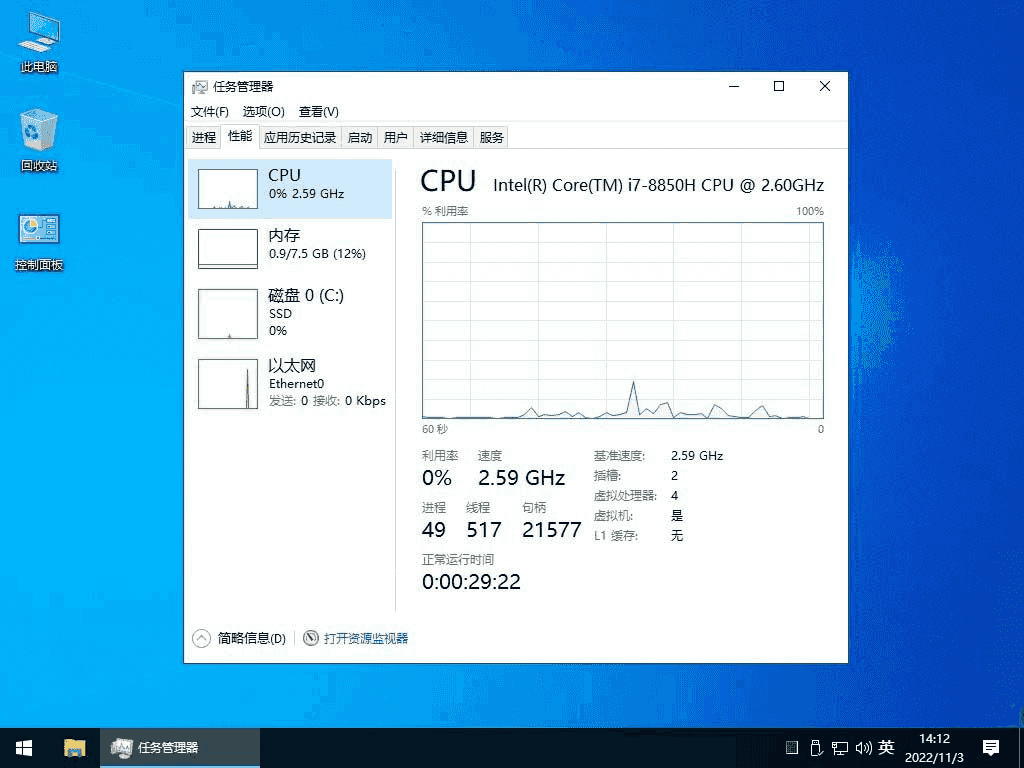Screen dimensions: 1024x768
Task: Open File Explorer from the taskbar
Action: click(x=74, y=747)
